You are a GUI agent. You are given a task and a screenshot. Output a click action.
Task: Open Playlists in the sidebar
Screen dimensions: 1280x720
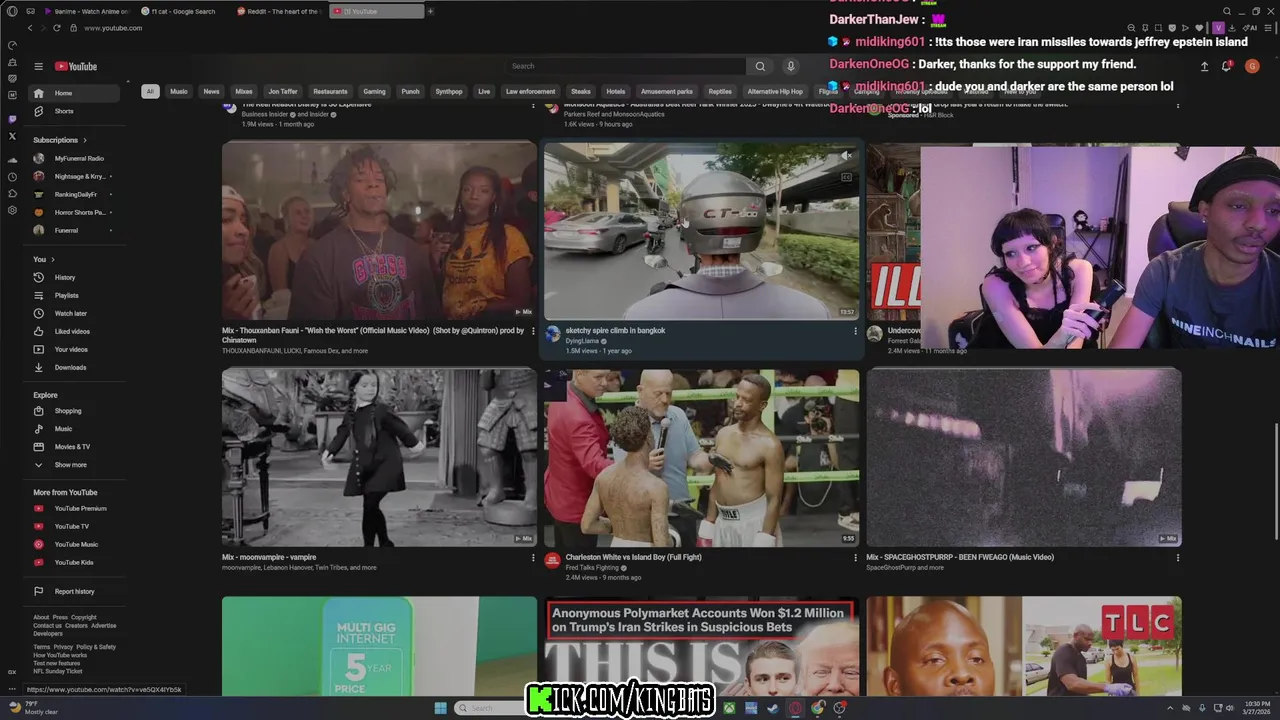[73, 295]
